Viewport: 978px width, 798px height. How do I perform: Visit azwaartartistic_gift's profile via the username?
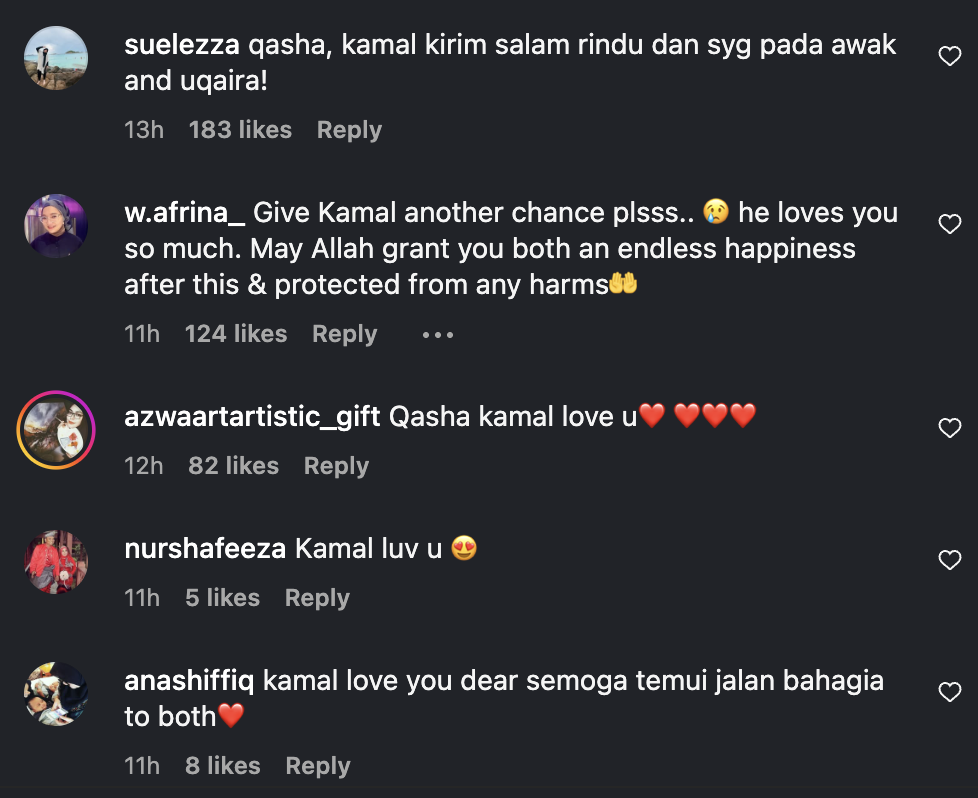[x=252, y=417]
